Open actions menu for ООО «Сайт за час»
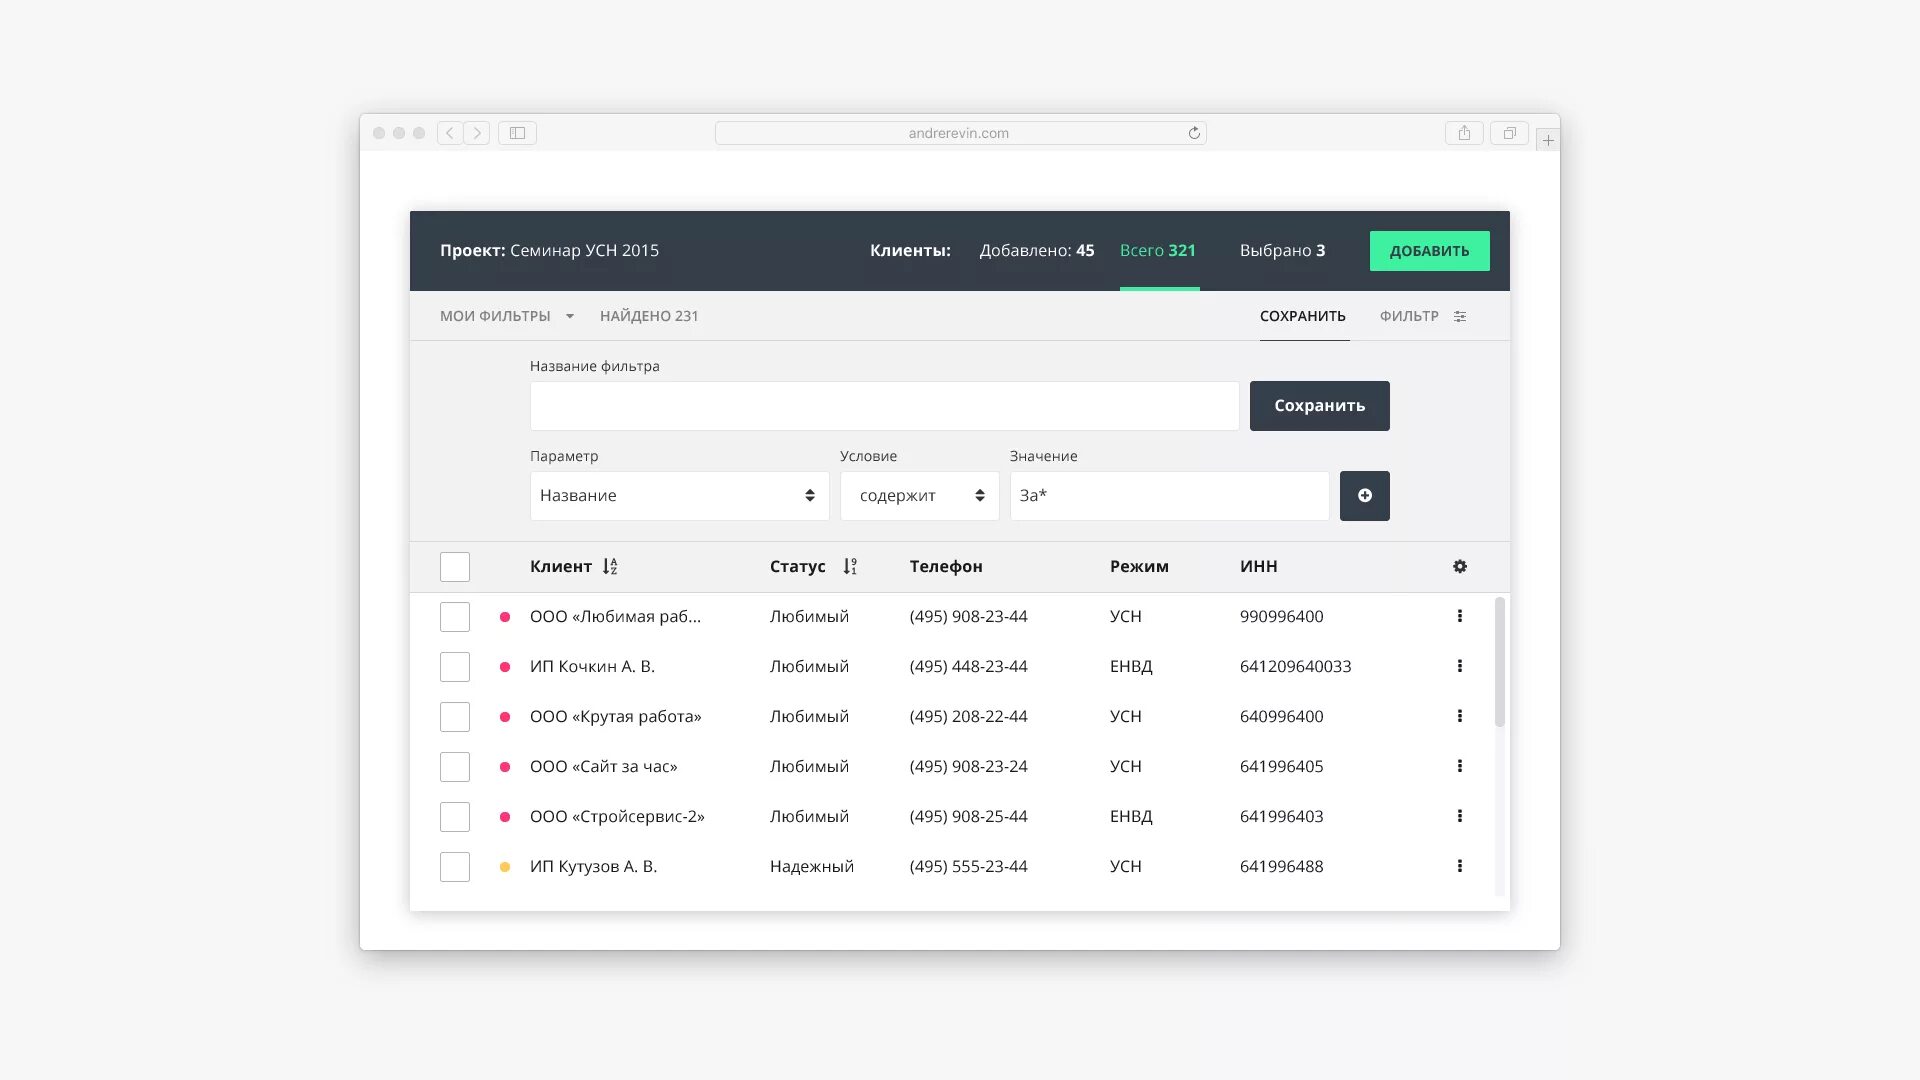Image resolution: width=1920 pixels, height=1080 pixels. (x=1460, y=767)
